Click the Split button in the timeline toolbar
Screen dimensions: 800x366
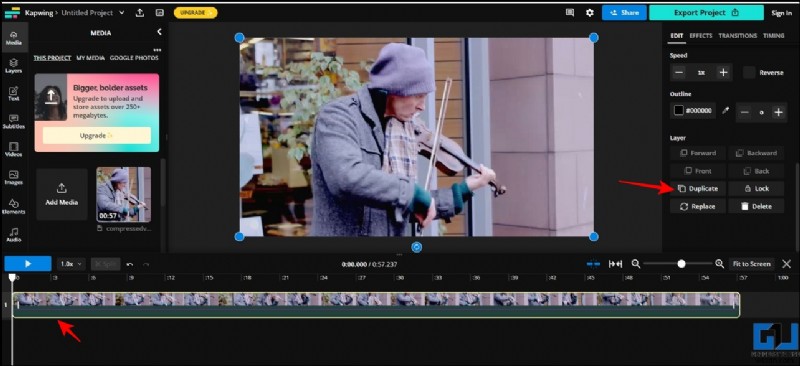coord(106,264)
